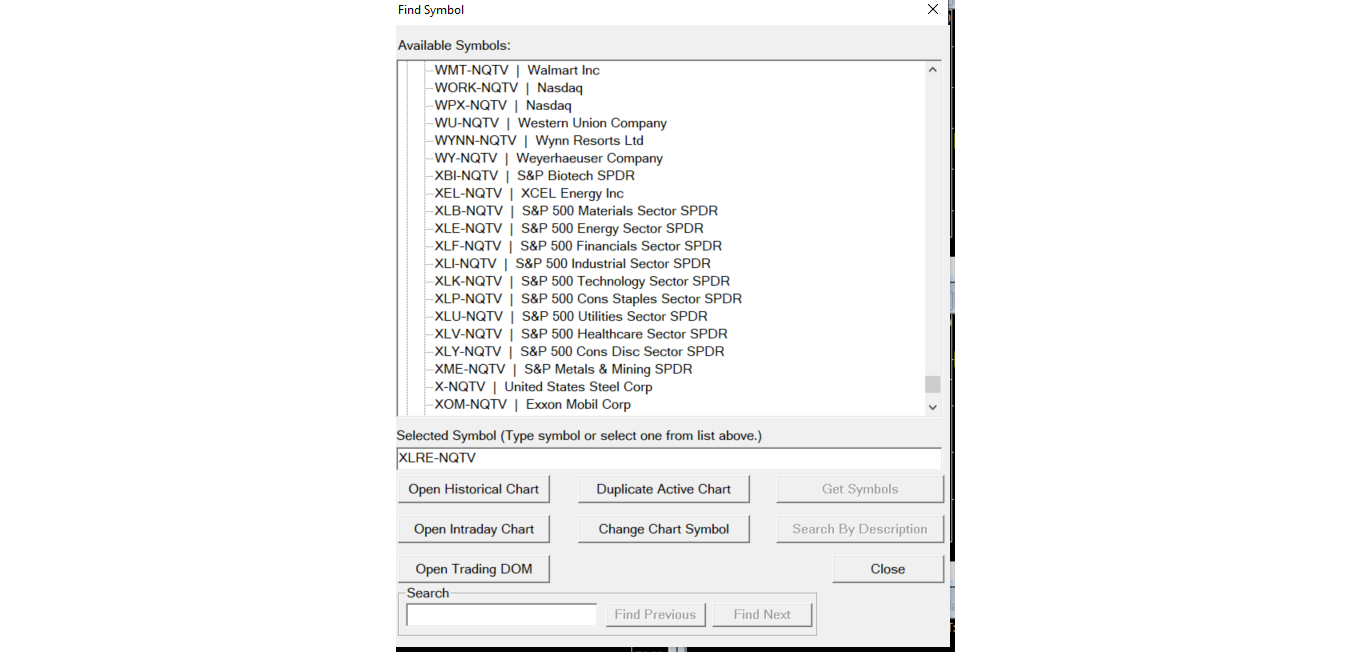Click symbol list scroll up arrow
The width and height of the screenshot is (1350, 652).
[x=933, y=70]
